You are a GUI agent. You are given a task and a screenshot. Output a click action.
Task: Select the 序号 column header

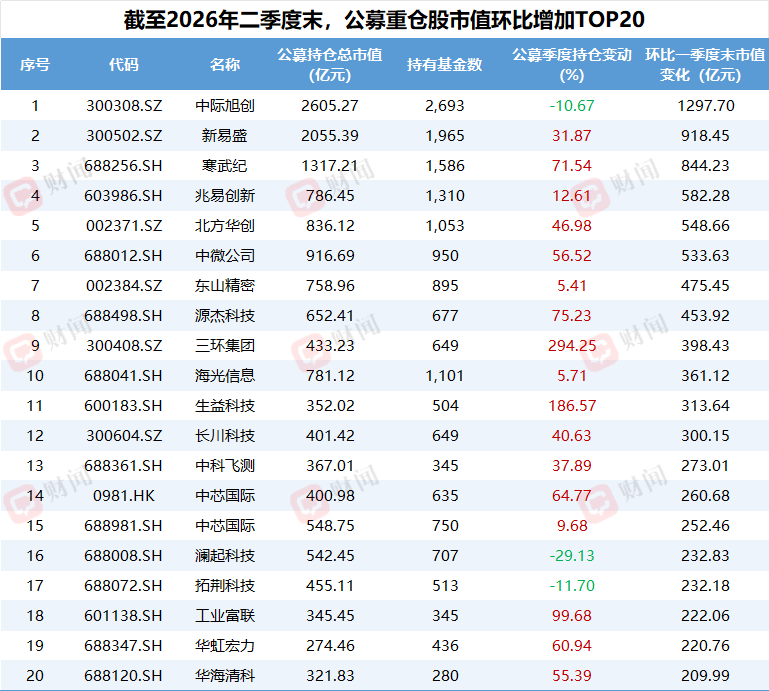coord(35,64)
